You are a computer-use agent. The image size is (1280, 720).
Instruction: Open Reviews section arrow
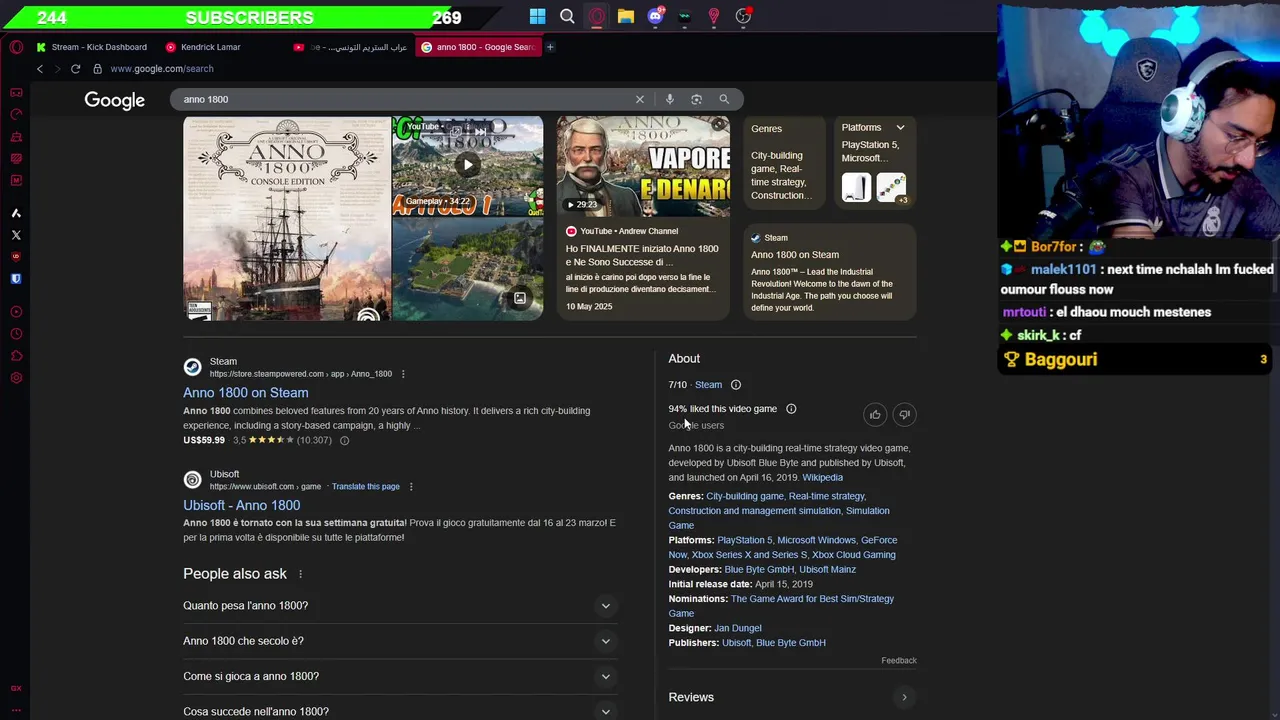904,698
